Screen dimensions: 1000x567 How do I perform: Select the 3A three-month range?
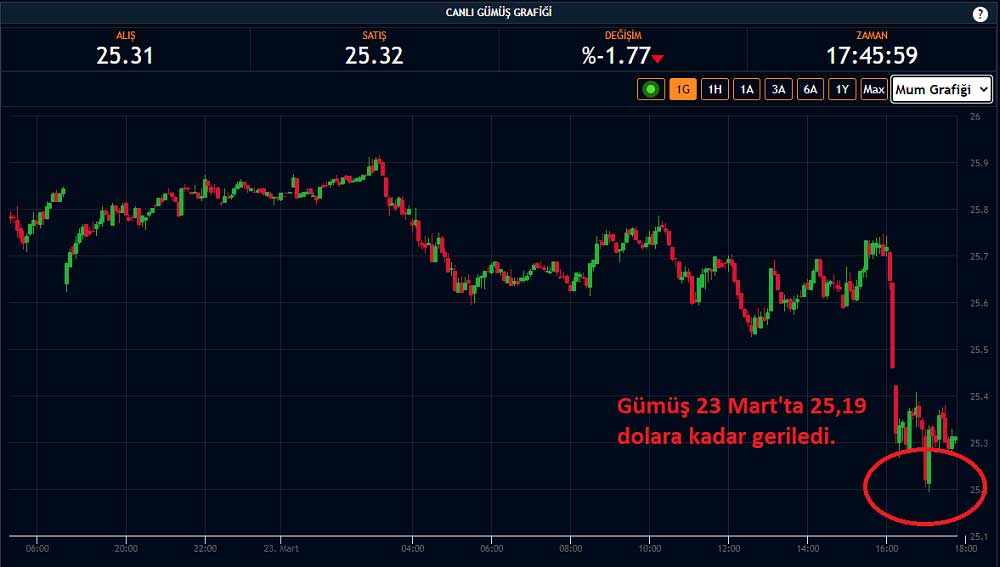(x=779, y=89)
